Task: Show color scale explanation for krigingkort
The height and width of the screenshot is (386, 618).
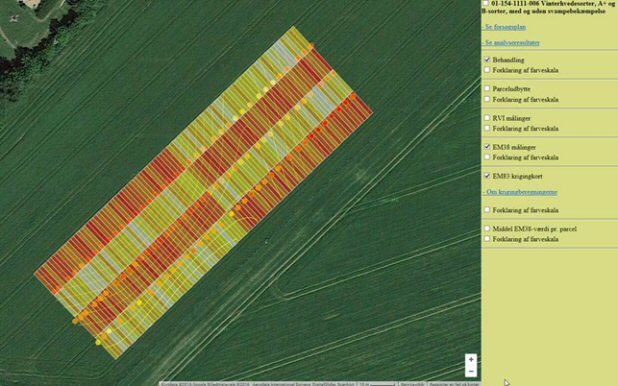Action: point(487,210)
